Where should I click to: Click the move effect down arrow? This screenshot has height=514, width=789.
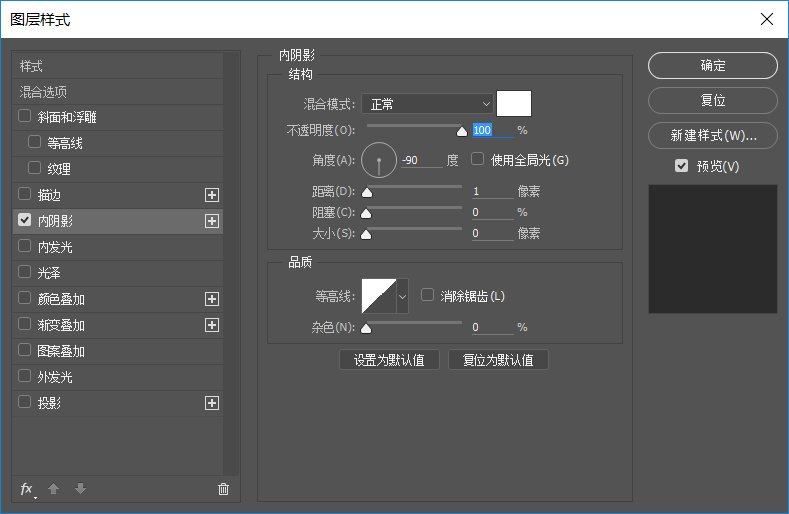(80, 489)
